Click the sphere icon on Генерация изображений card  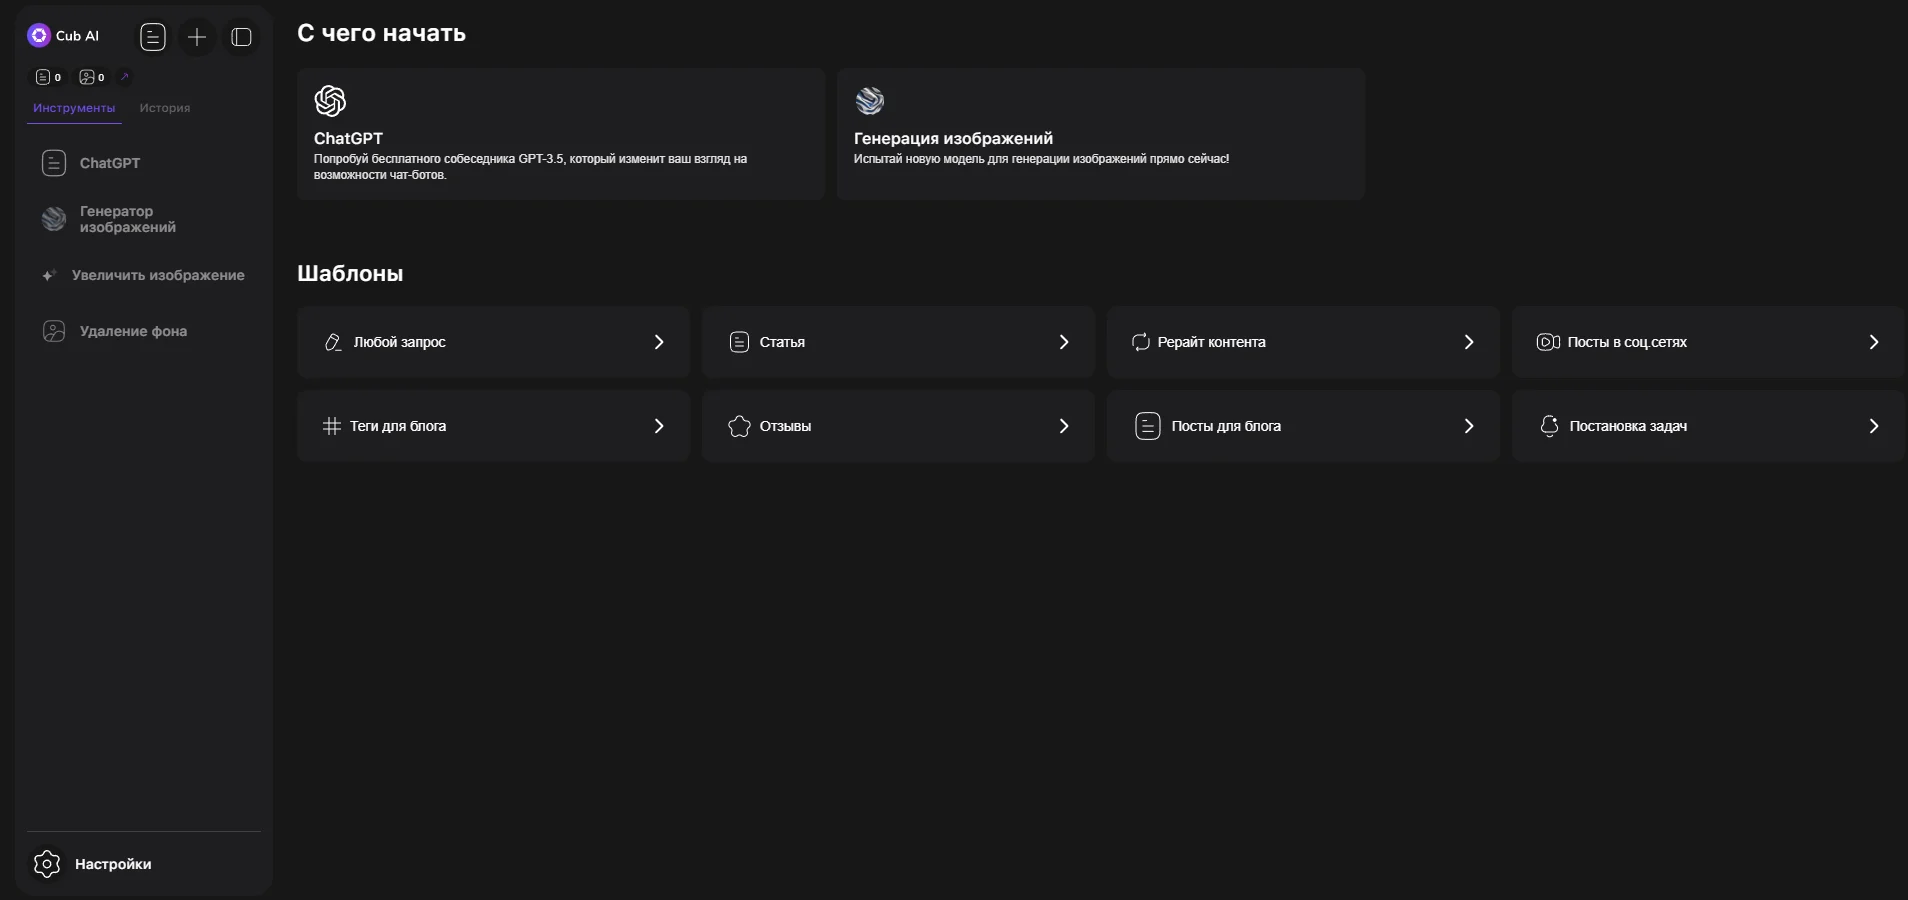[870, 101]
